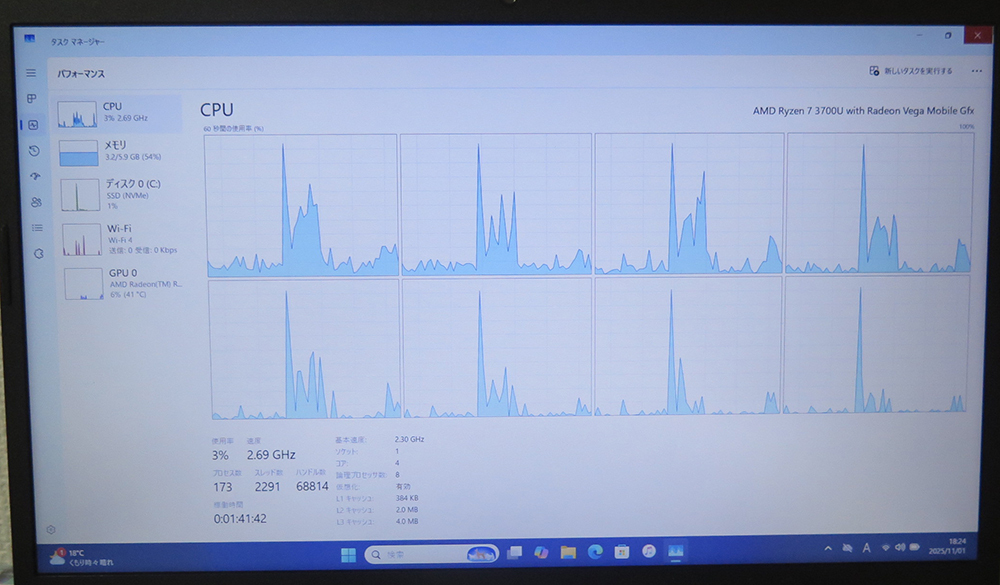Viewport: 1000px width, 585px height.
Task: Open the Windows Start menu on the taskbar
Action: pyautogui.click(x=348, y=555)
